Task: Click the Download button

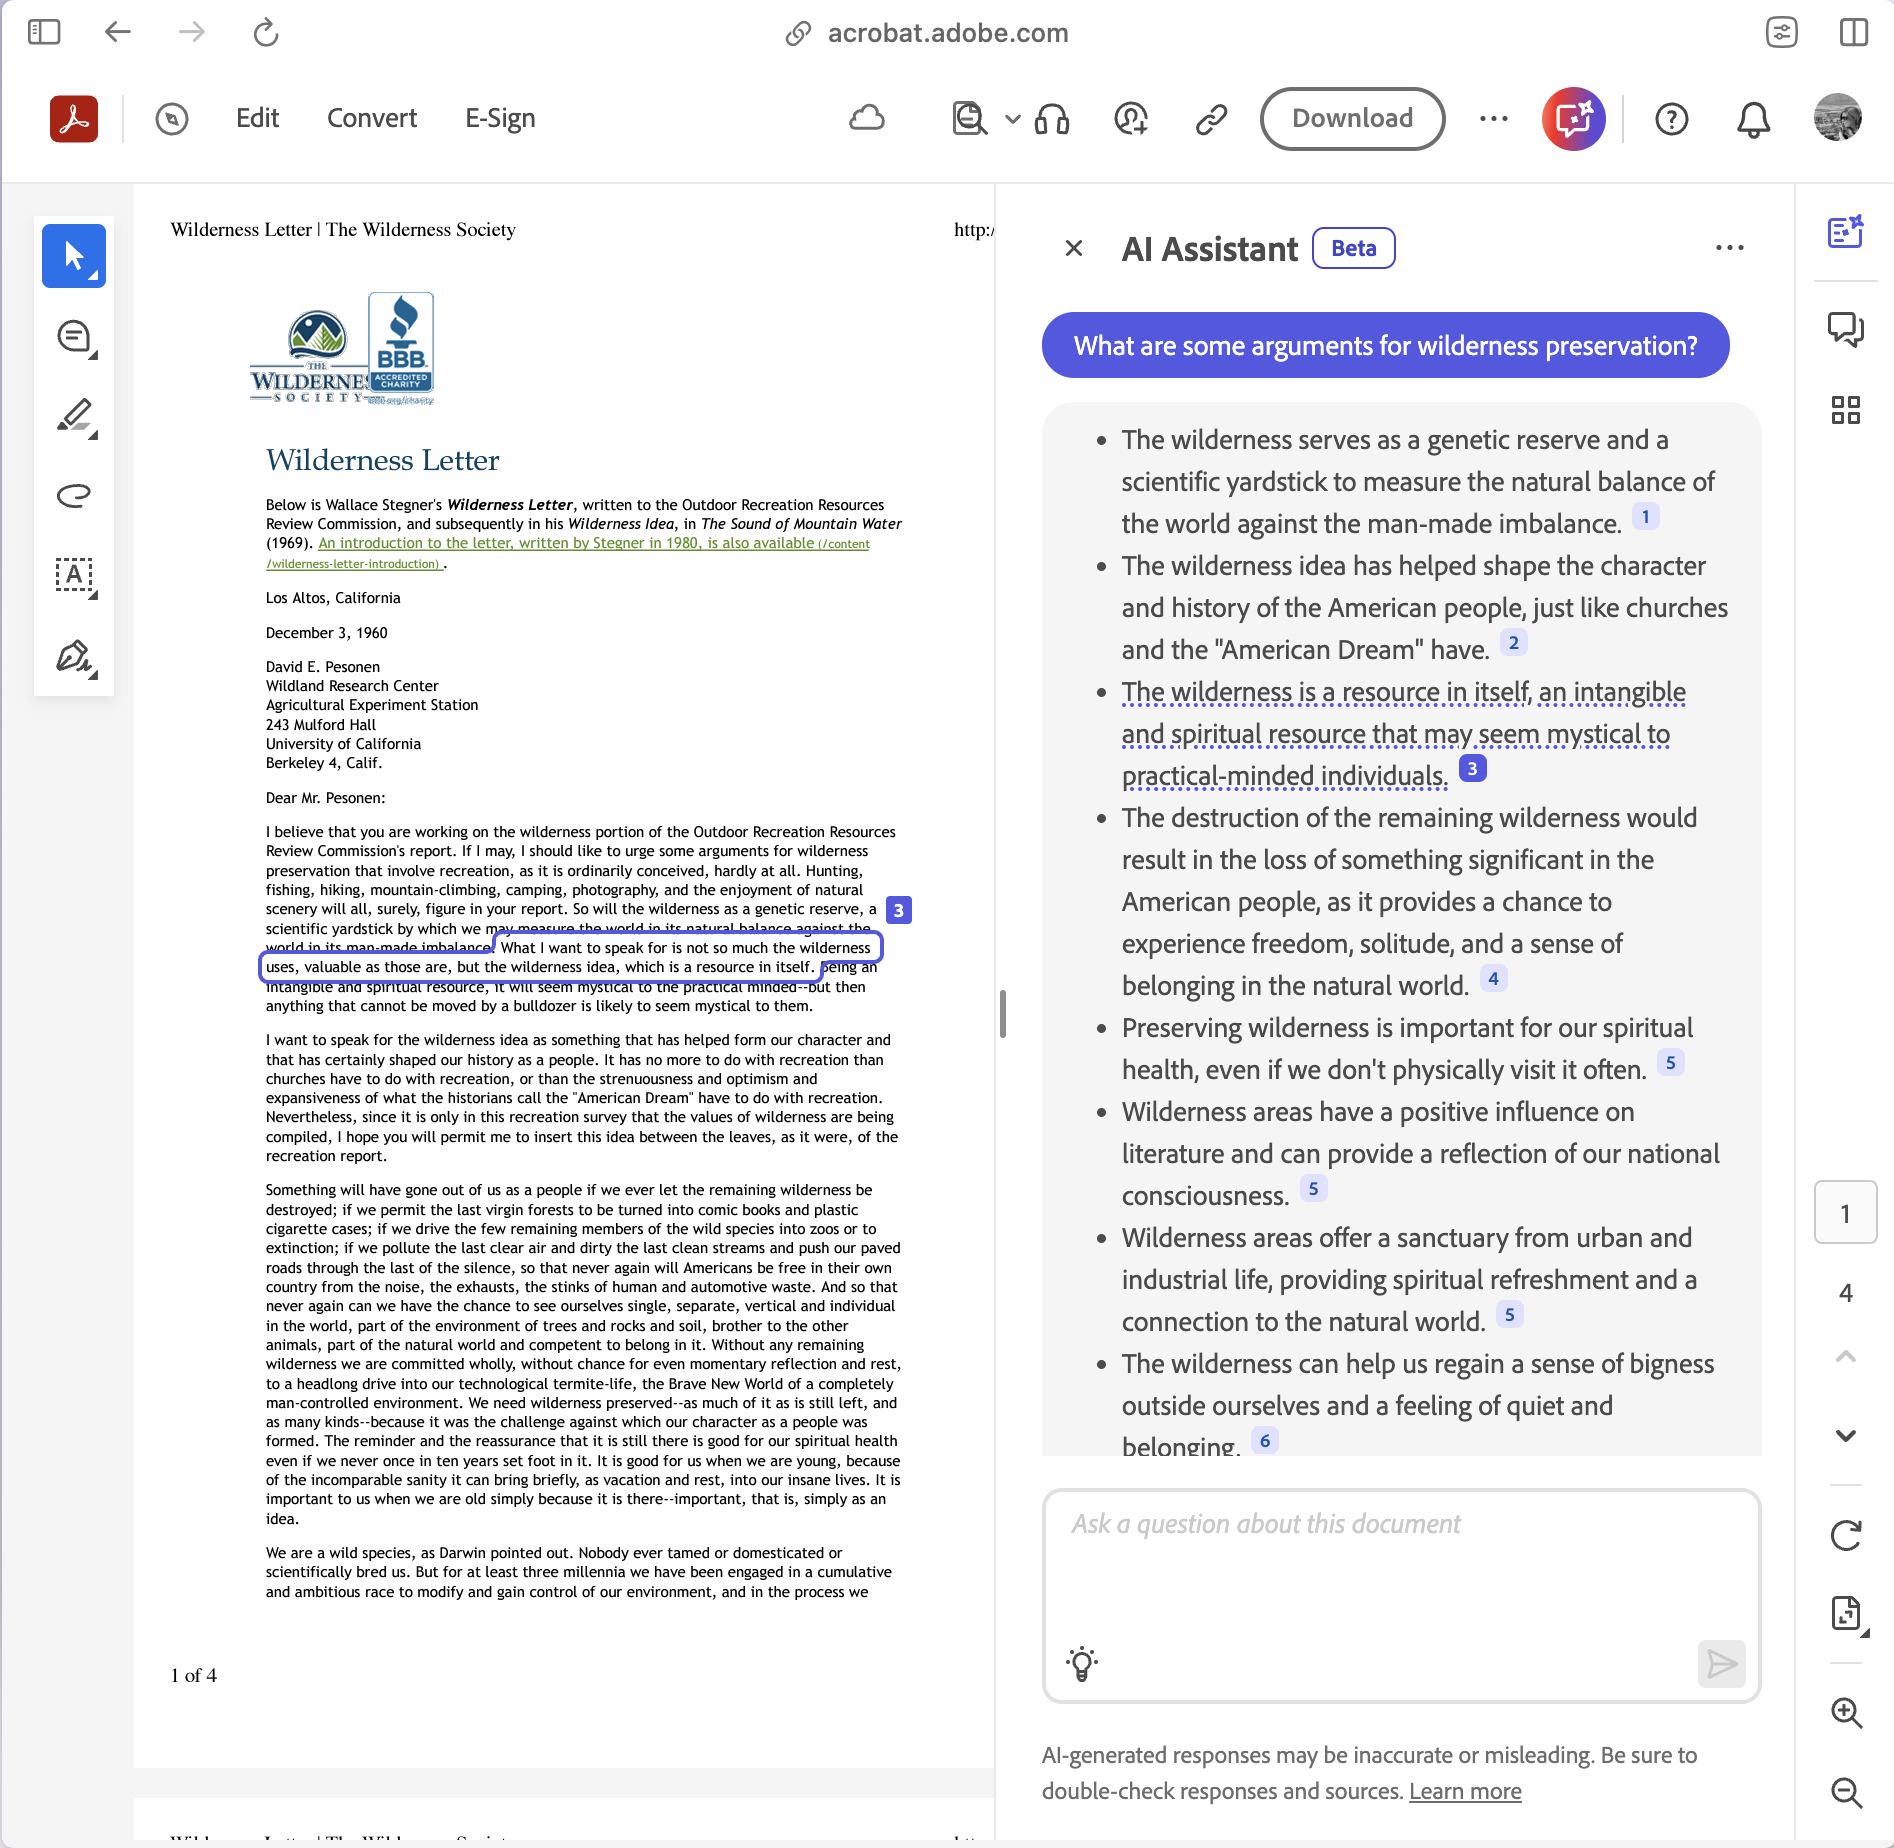Action: point(1352,119)
